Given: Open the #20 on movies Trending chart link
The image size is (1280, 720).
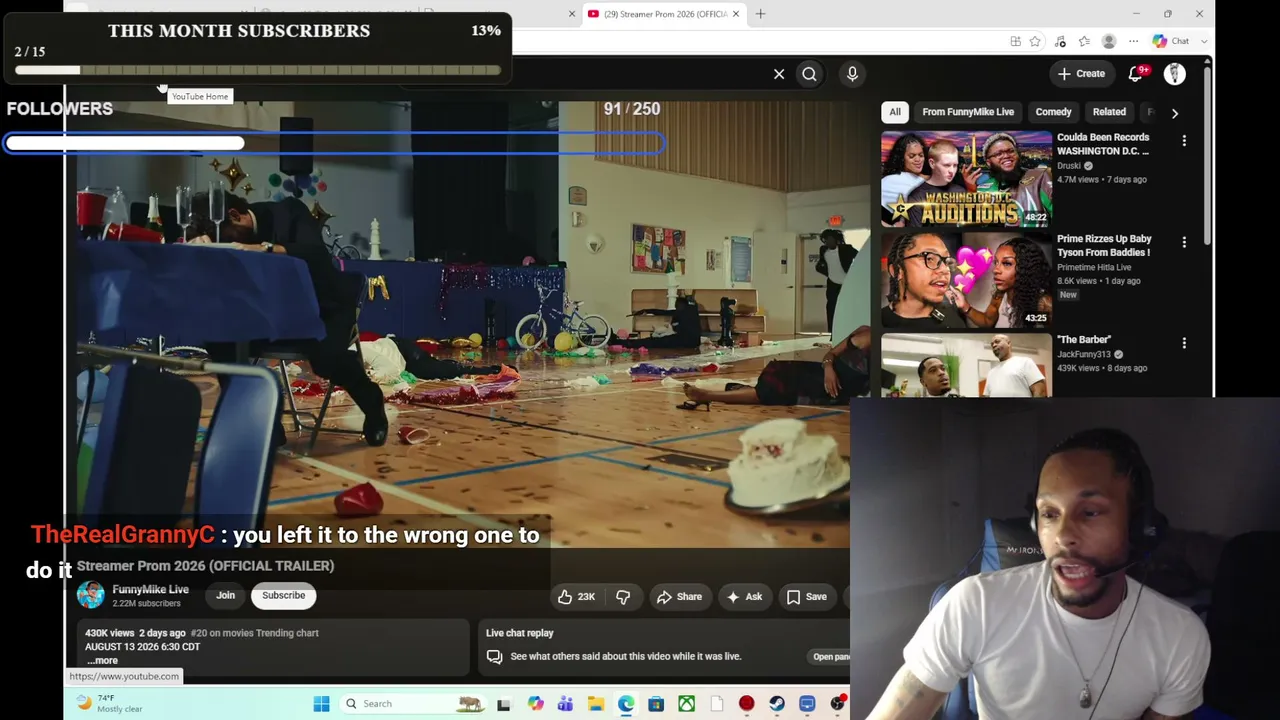Looking at the screenshot, I should (x=254, y=633).
